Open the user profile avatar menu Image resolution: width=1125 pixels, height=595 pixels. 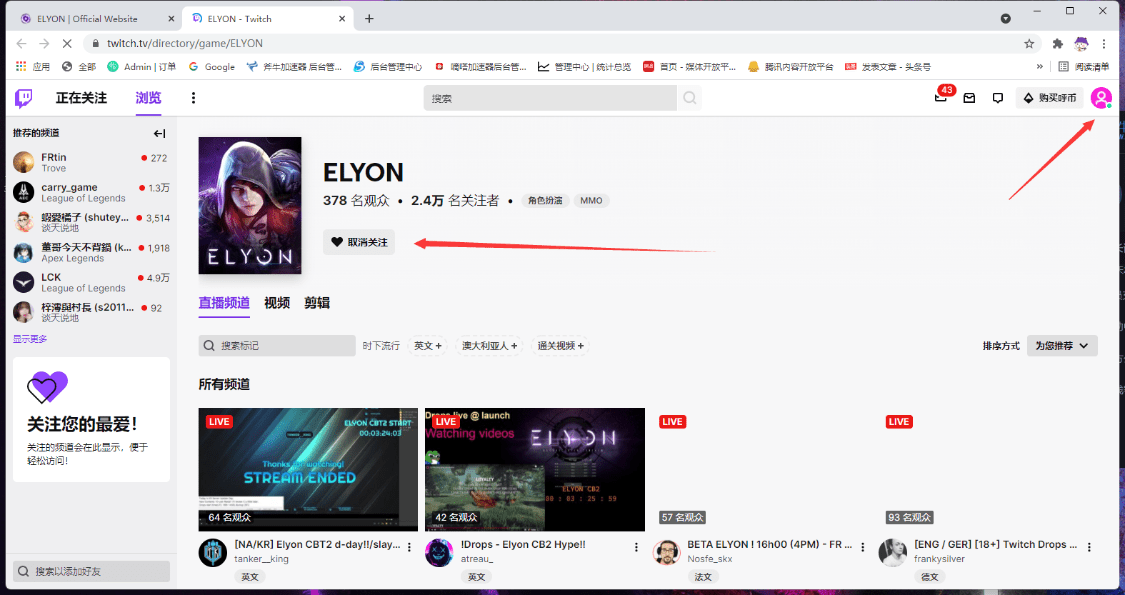coord(1101,98)
